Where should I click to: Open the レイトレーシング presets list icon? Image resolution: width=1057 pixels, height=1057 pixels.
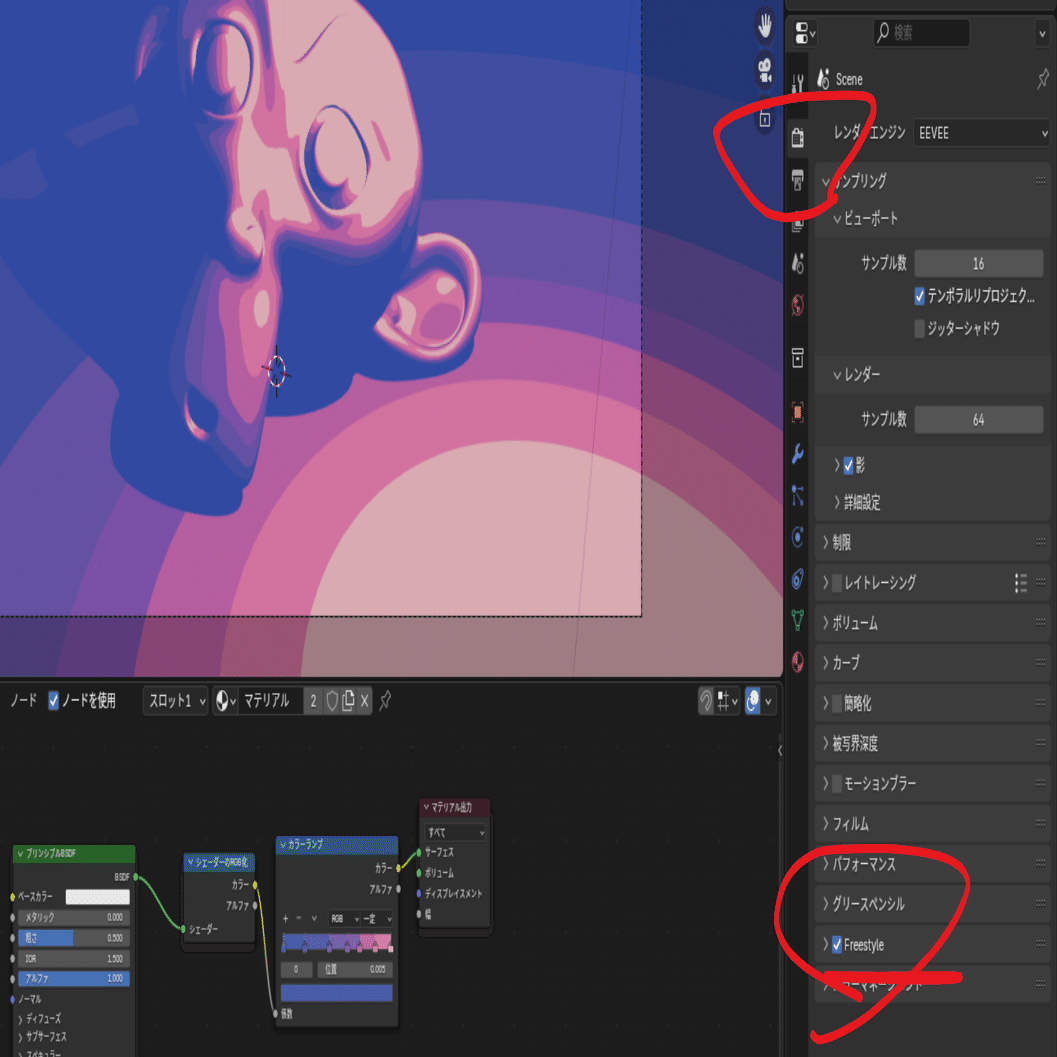pos(1021,582)
